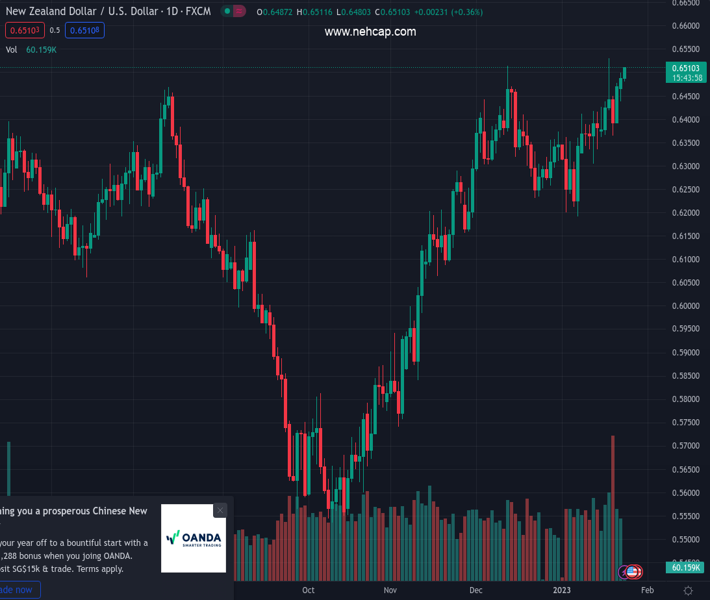Viewport: 710px width, 600px height.
Task: Click the Nov label on the time axis
Action: pos(390,590)
